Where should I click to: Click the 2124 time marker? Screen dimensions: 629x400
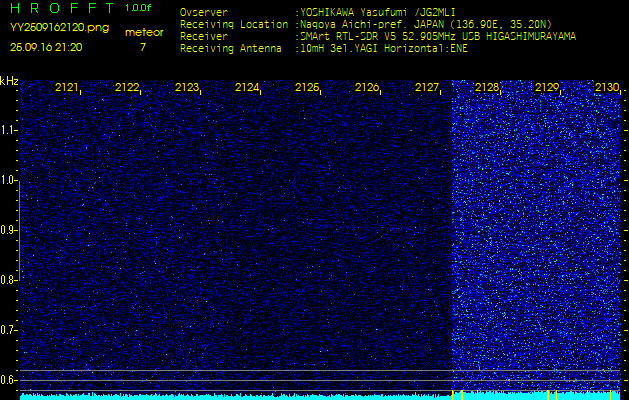[x=247, y=87]
